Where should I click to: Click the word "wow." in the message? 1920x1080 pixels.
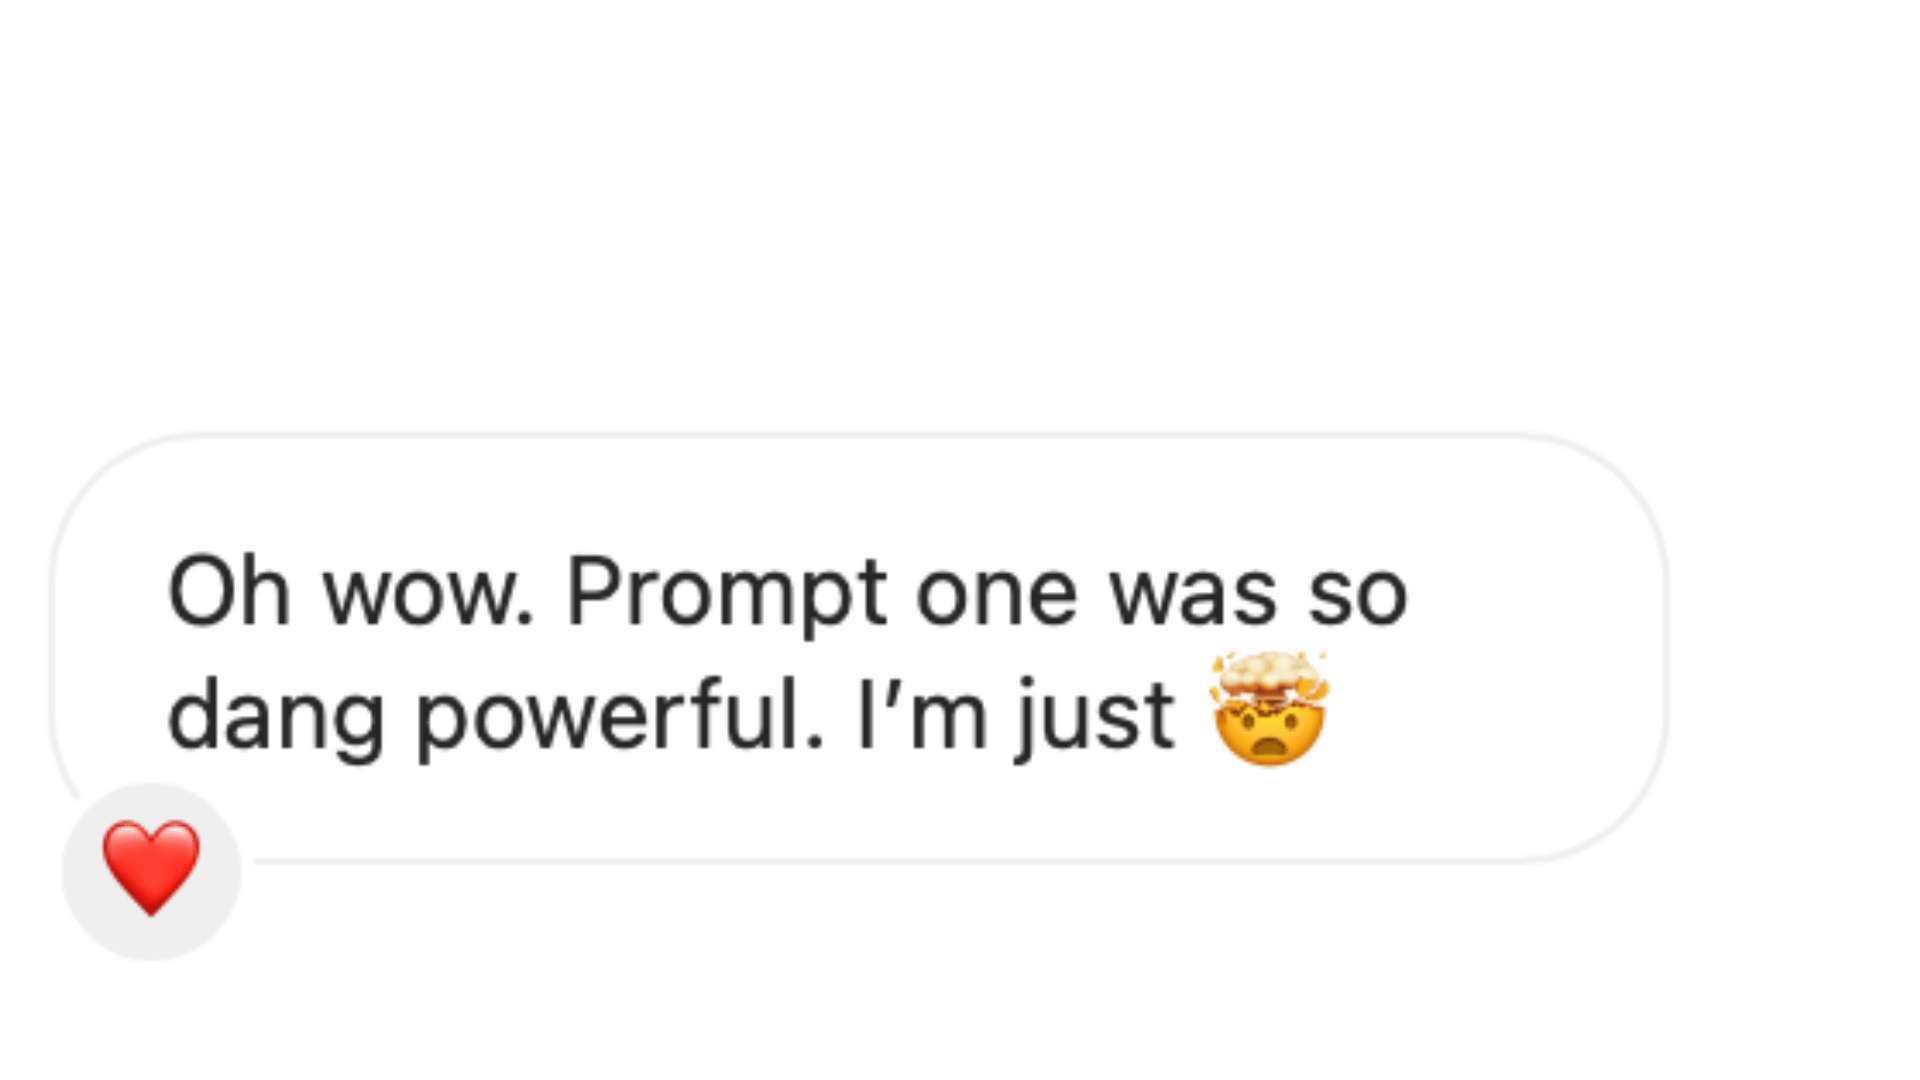[428, 594]
